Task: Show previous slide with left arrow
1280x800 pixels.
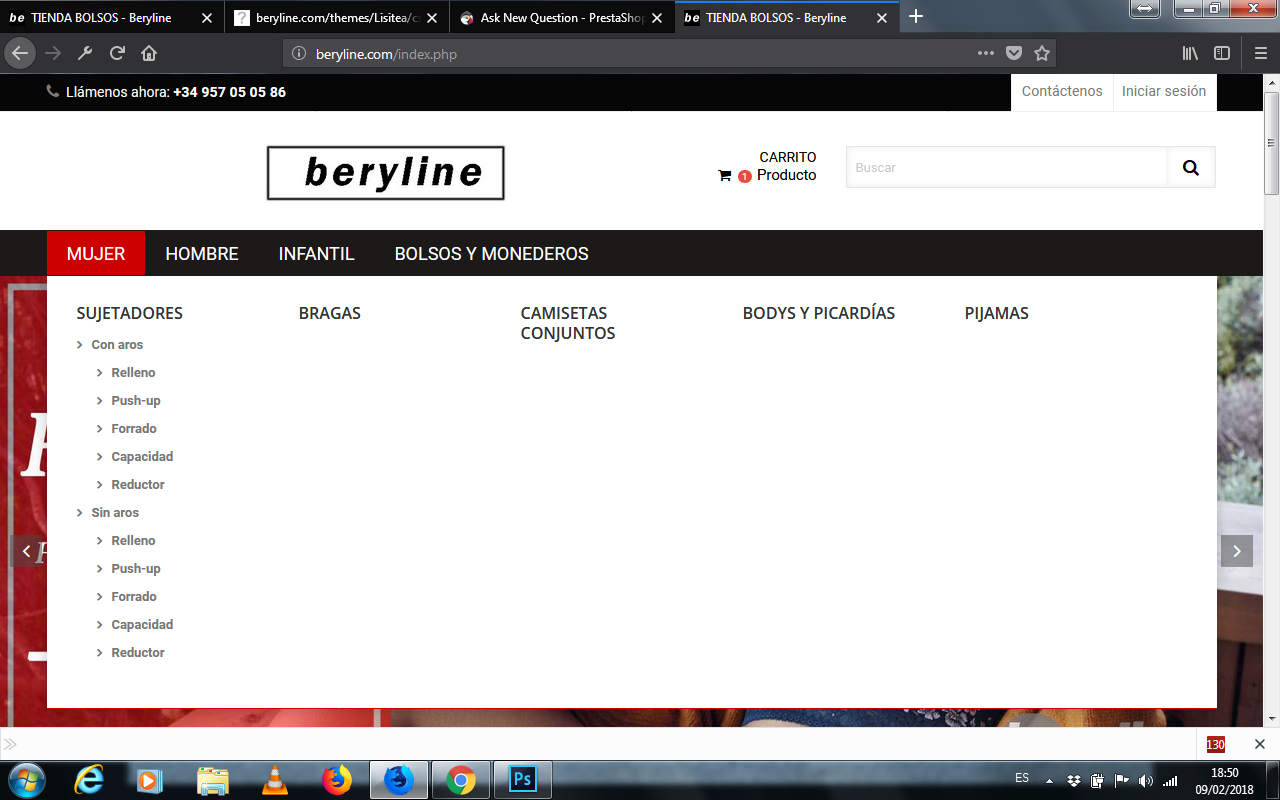Action: (x=26, y=551)
